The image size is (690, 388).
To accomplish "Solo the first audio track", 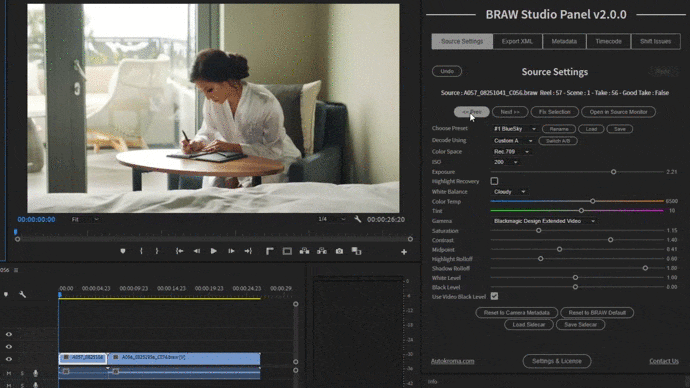I will [22, 373].
